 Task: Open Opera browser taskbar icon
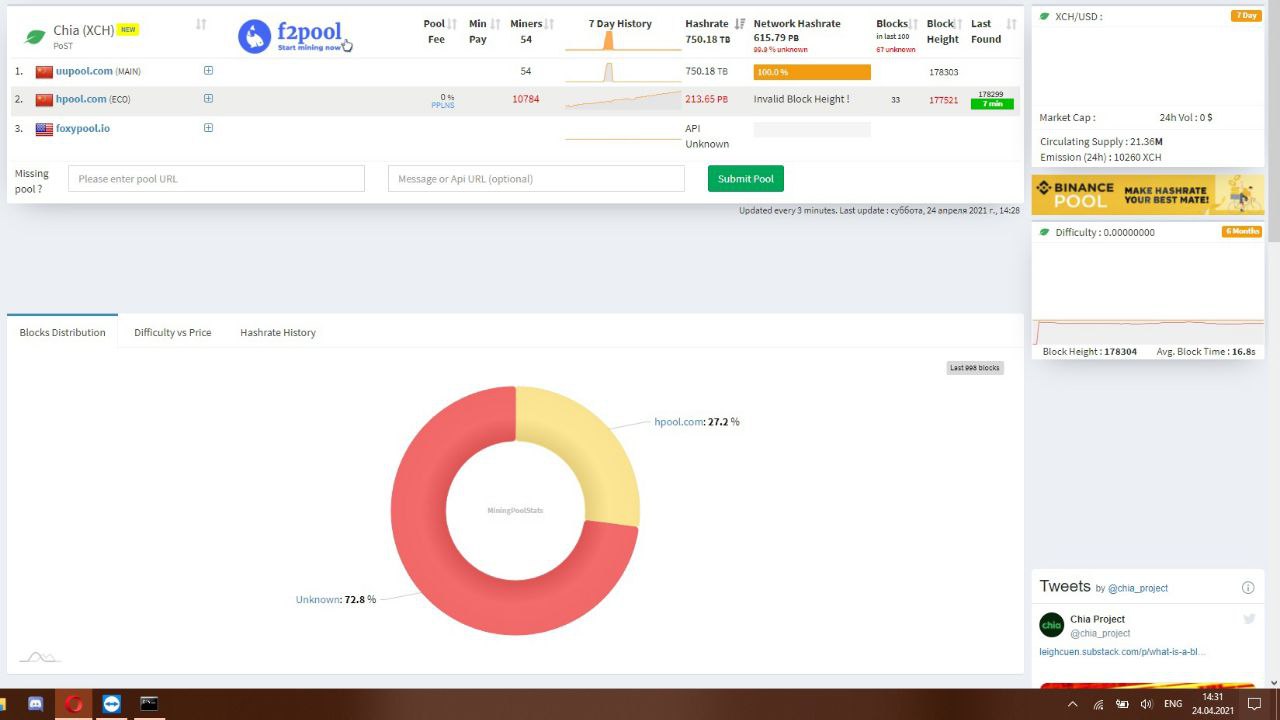tap(73, 704)
